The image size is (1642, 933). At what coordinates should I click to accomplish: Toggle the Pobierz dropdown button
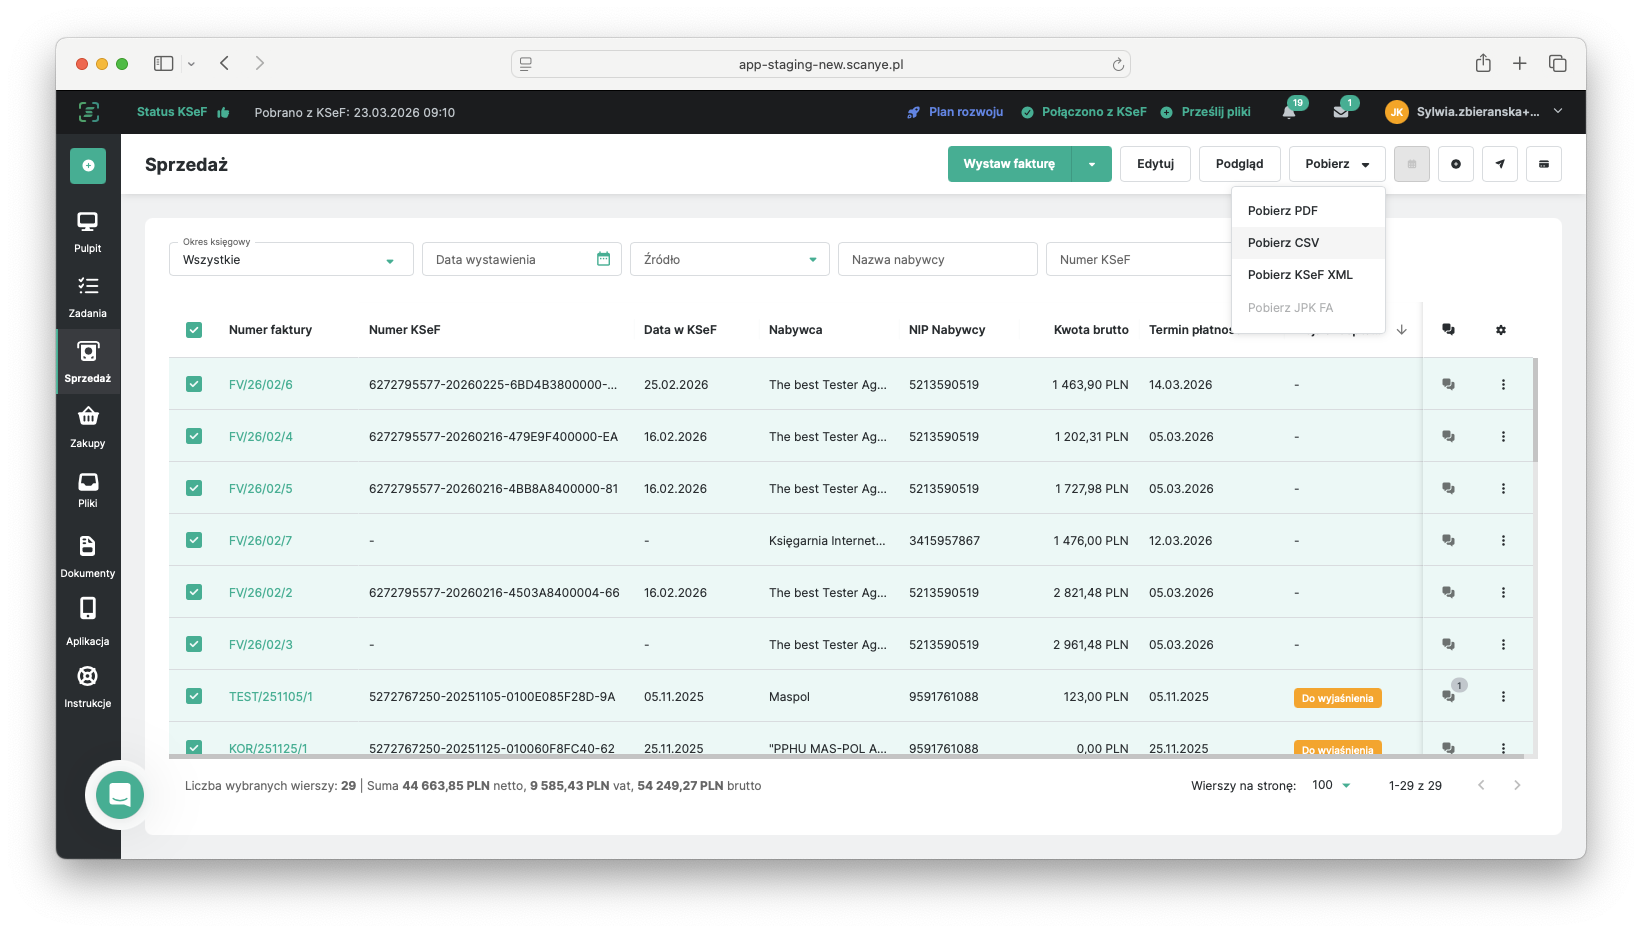[1337, 164]
